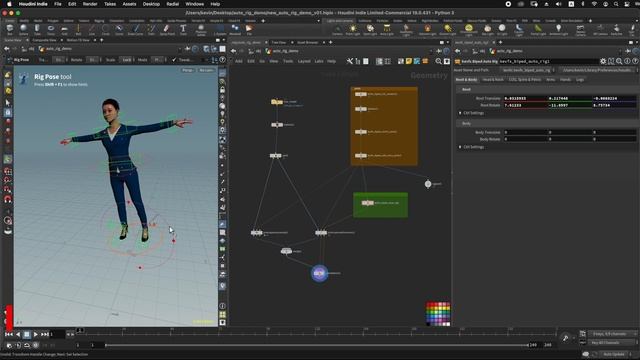Toggle Auto Update in status bar
640x360 pixels.
pos(613,354)
